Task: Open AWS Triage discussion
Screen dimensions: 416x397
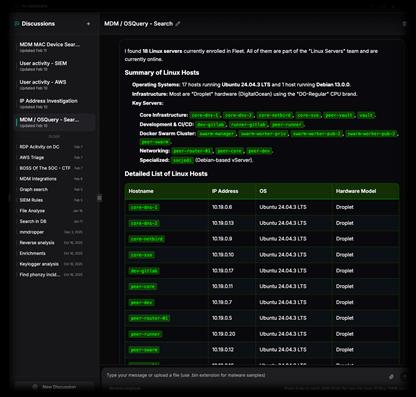Action: point(51,157)
